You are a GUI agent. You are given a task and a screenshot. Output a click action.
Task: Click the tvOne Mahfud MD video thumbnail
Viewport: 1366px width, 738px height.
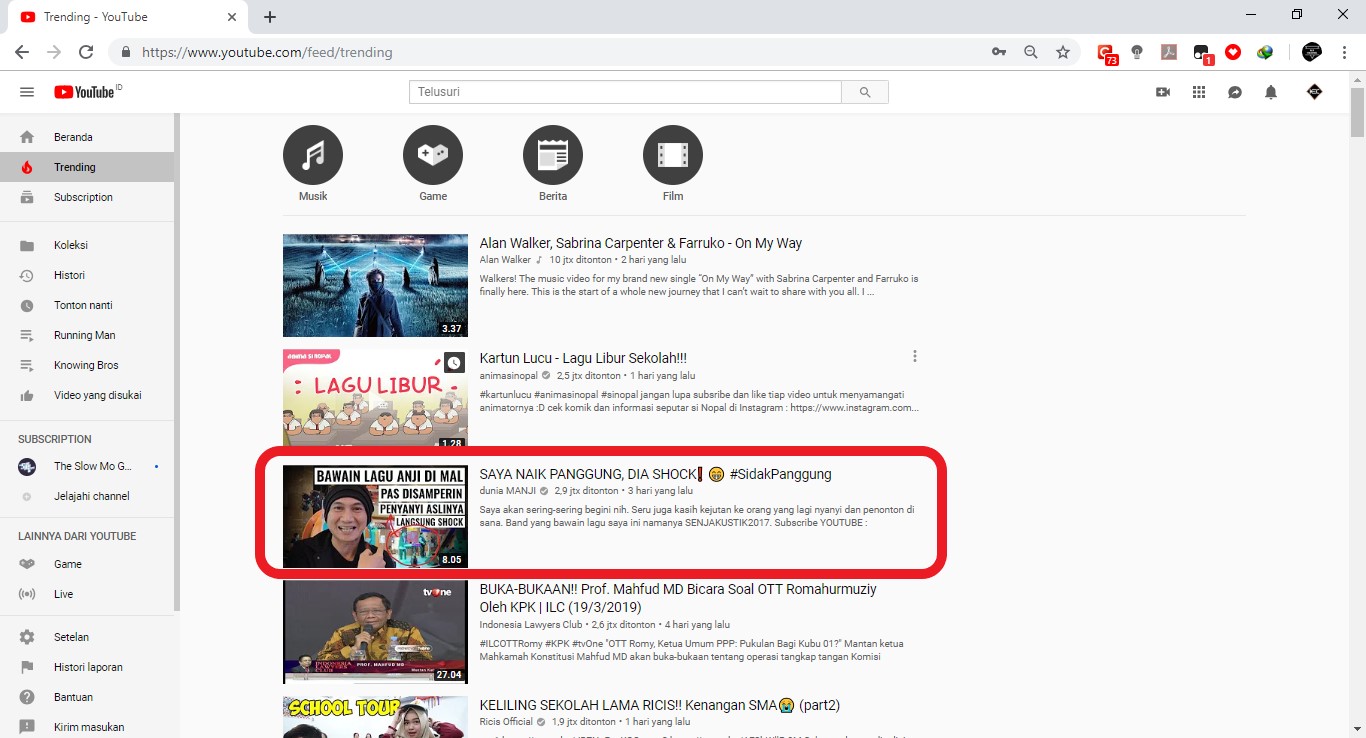pos(375,632)
